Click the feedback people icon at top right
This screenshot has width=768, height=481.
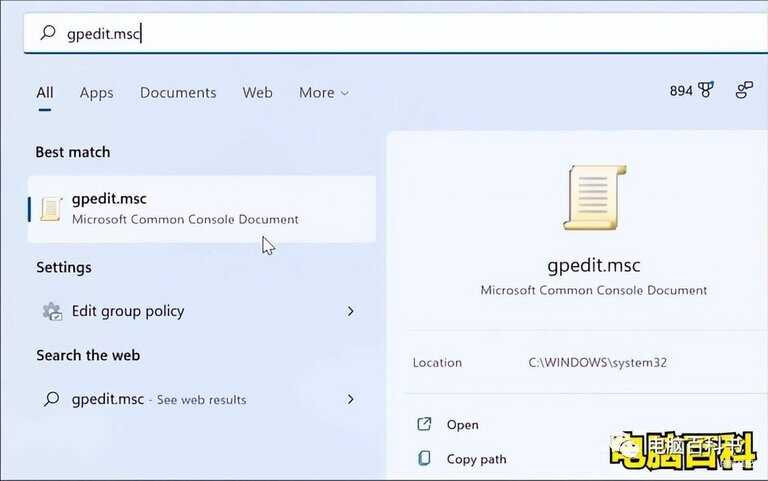click(x=744, y=90)
